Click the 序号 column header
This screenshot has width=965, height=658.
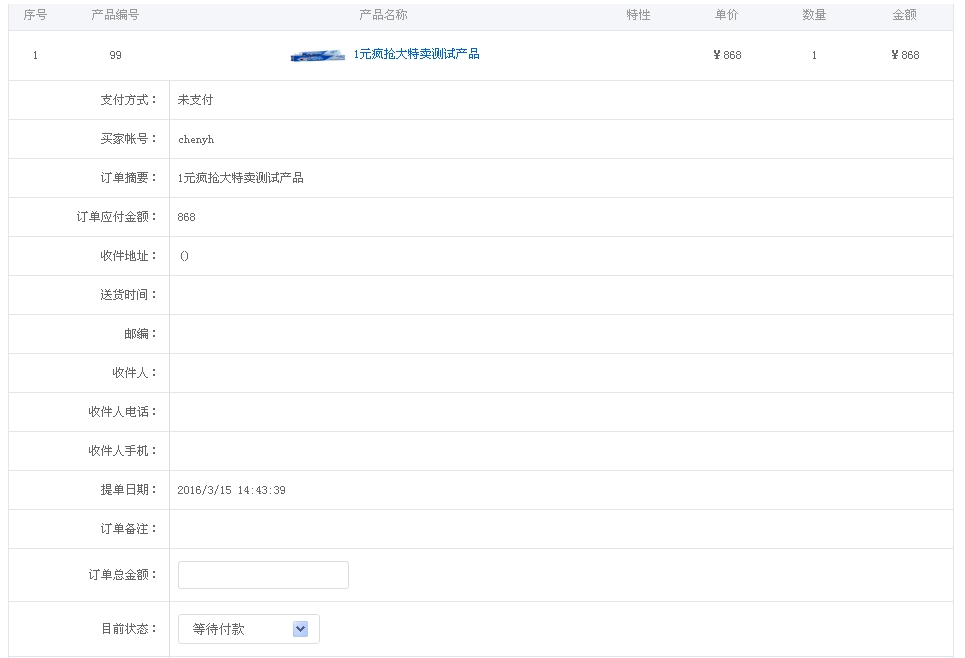point(35,15)
